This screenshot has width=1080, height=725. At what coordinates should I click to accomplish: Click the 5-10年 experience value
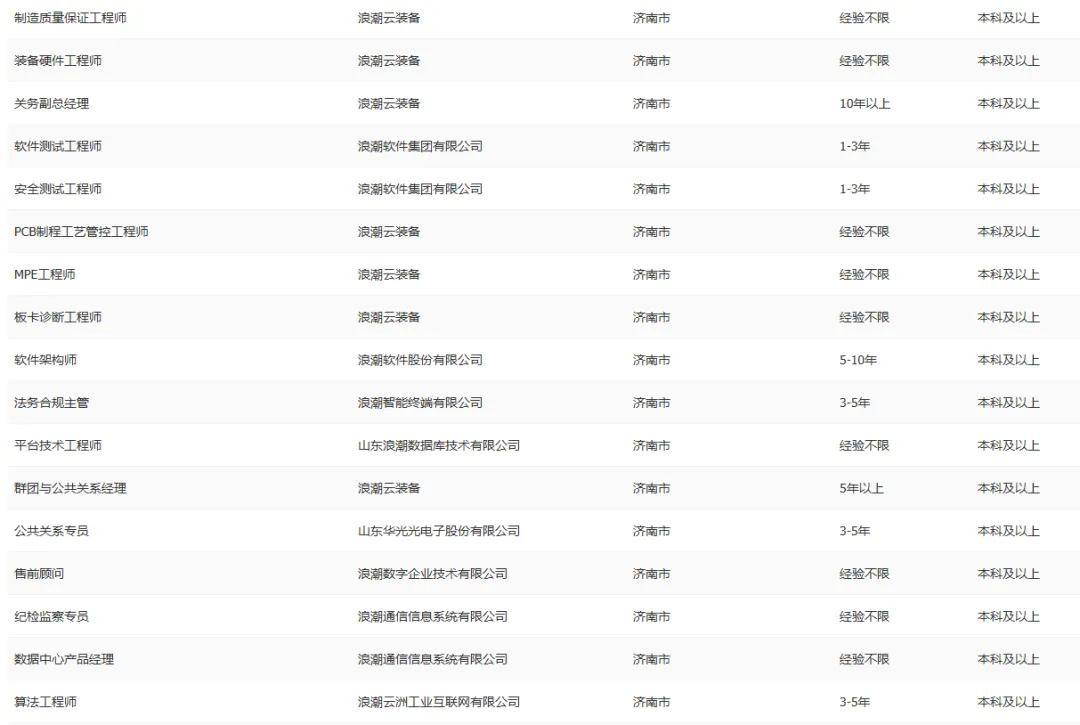pos(858,359)
